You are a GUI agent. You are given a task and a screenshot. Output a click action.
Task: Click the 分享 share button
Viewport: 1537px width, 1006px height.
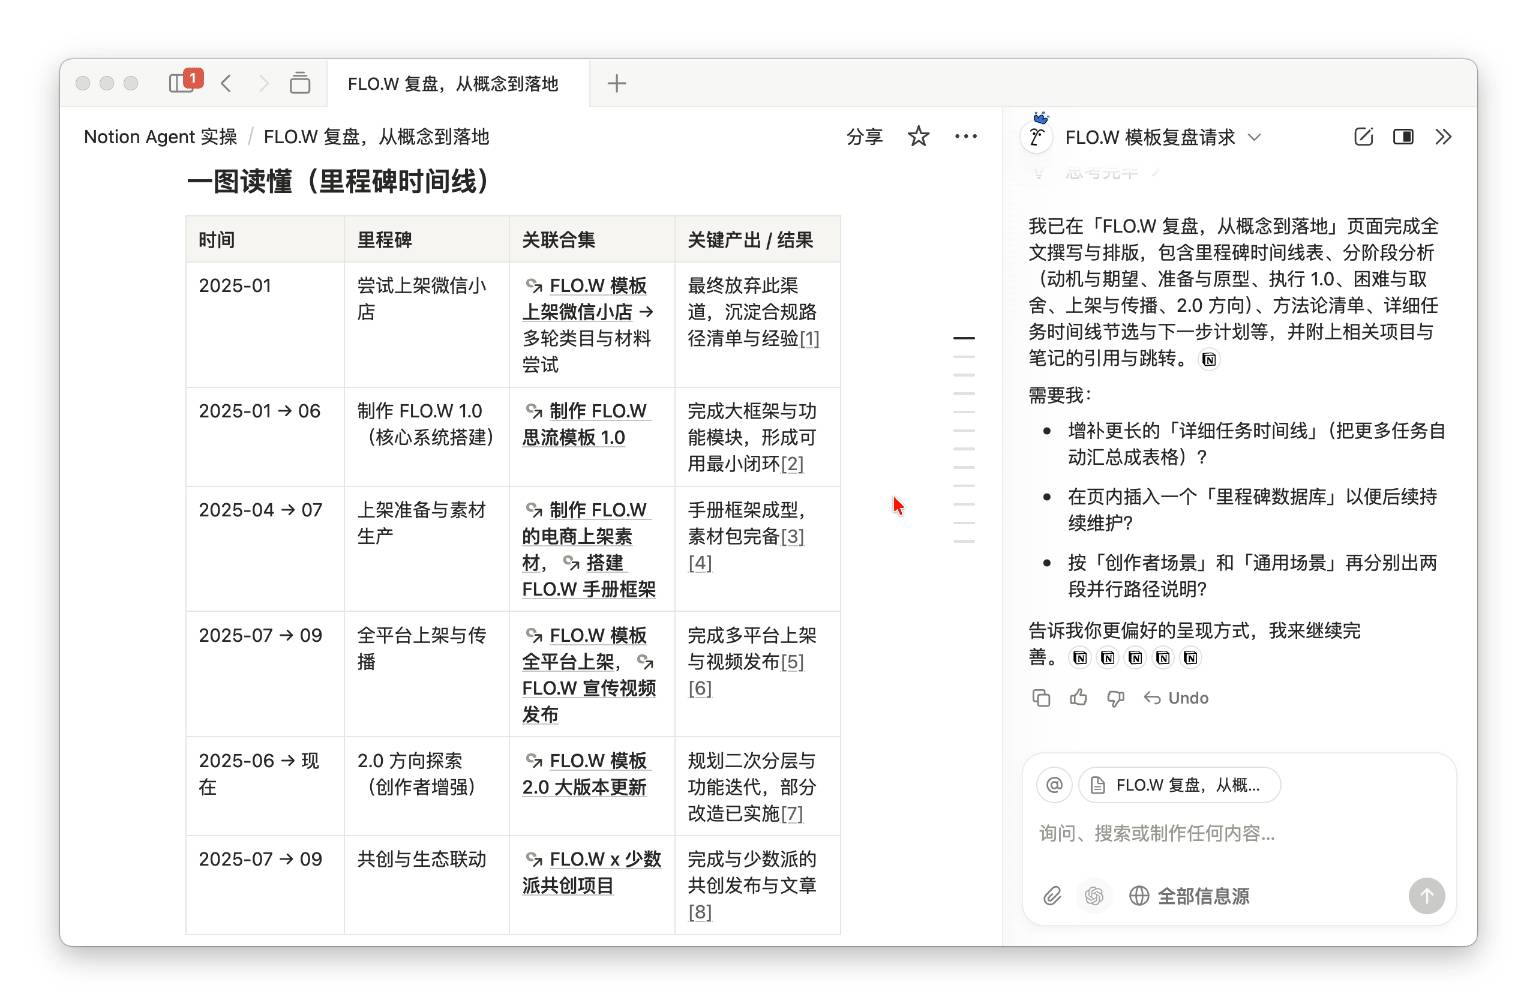click(864, 137)
